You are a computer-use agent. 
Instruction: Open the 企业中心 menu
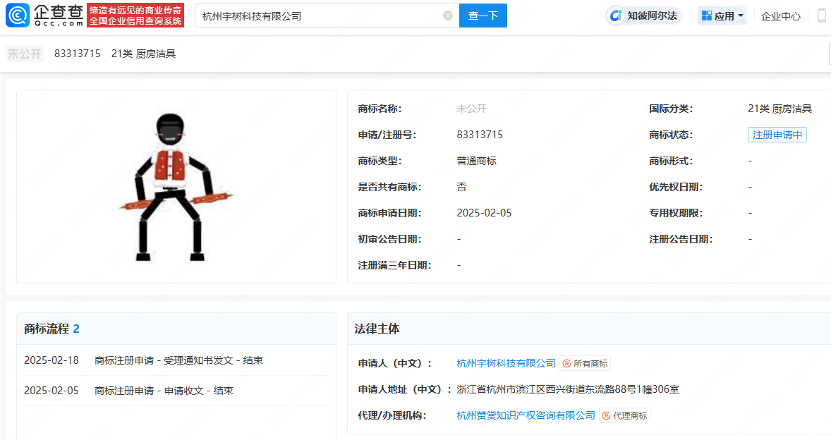tap(781, 16)
